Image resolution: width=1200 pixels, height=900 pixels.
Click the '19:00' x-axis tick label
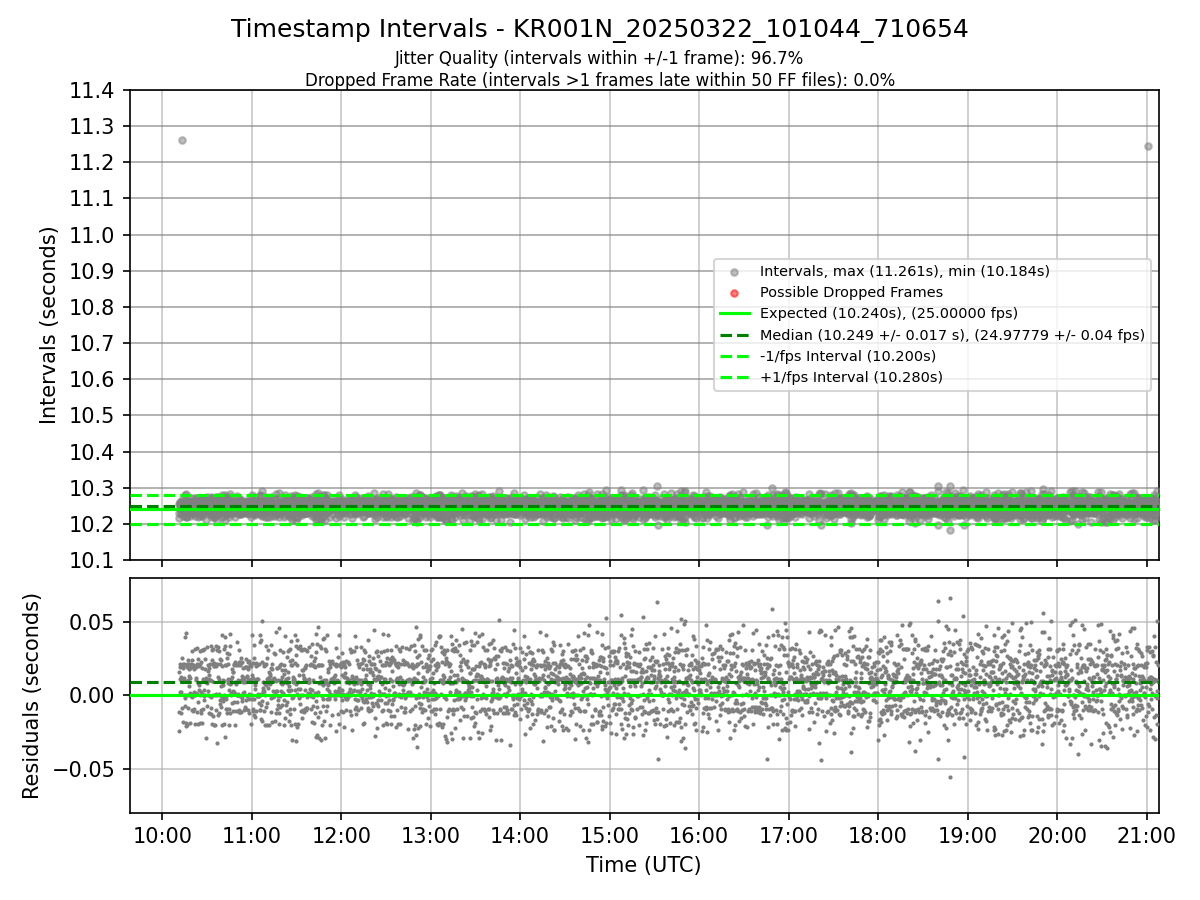pyautogui.click(x=967, y=835)
